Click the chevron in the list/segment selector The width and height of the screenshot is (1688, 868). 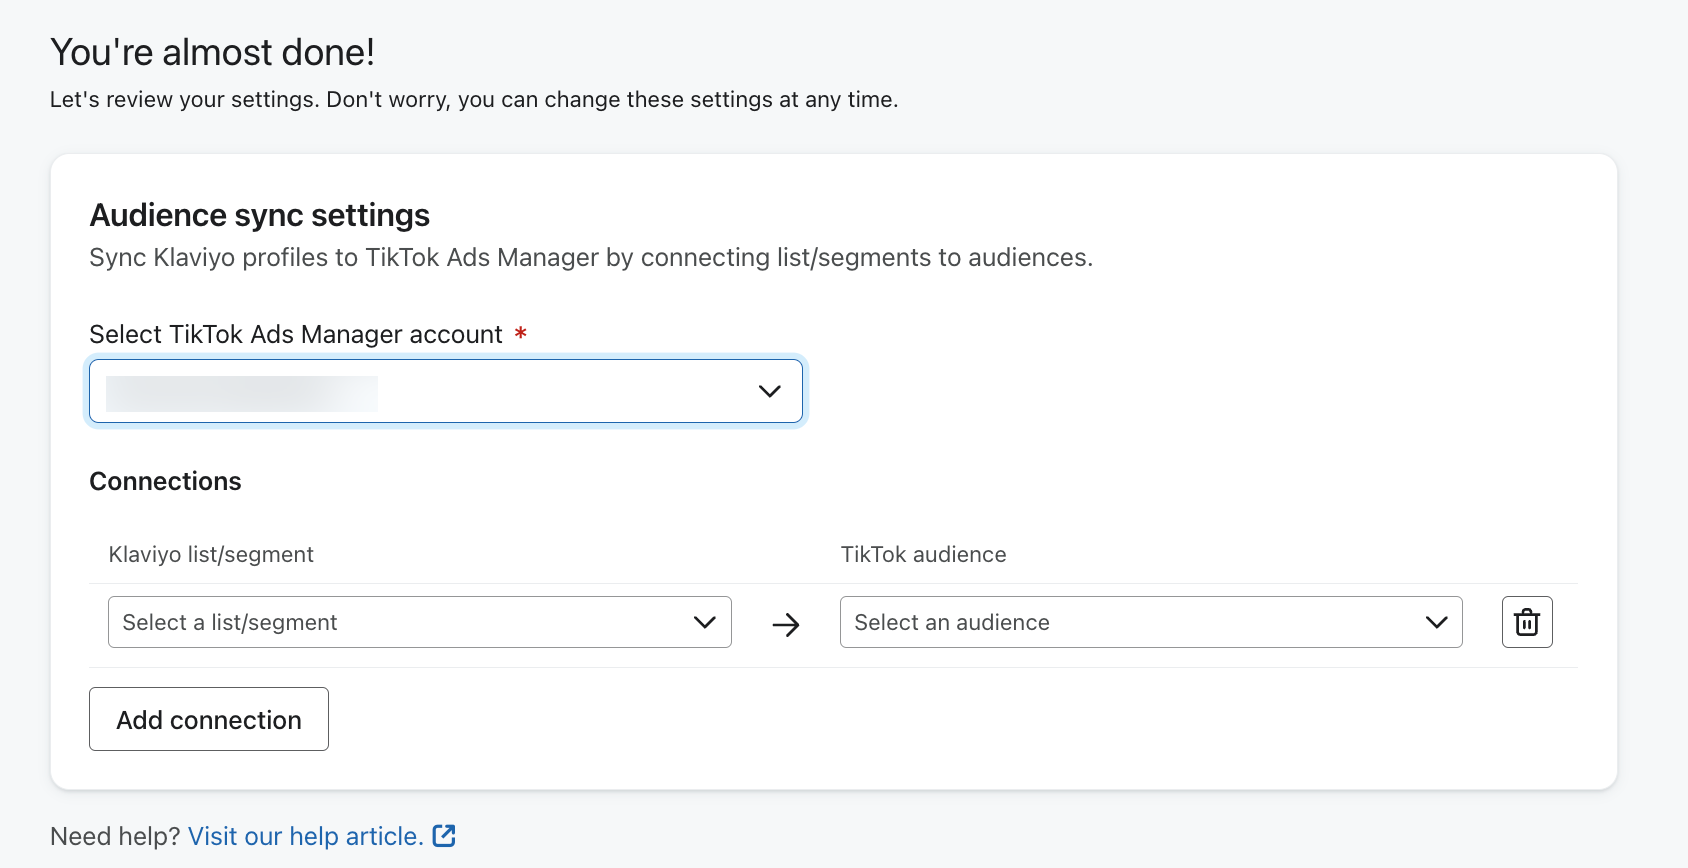(704, 622)
